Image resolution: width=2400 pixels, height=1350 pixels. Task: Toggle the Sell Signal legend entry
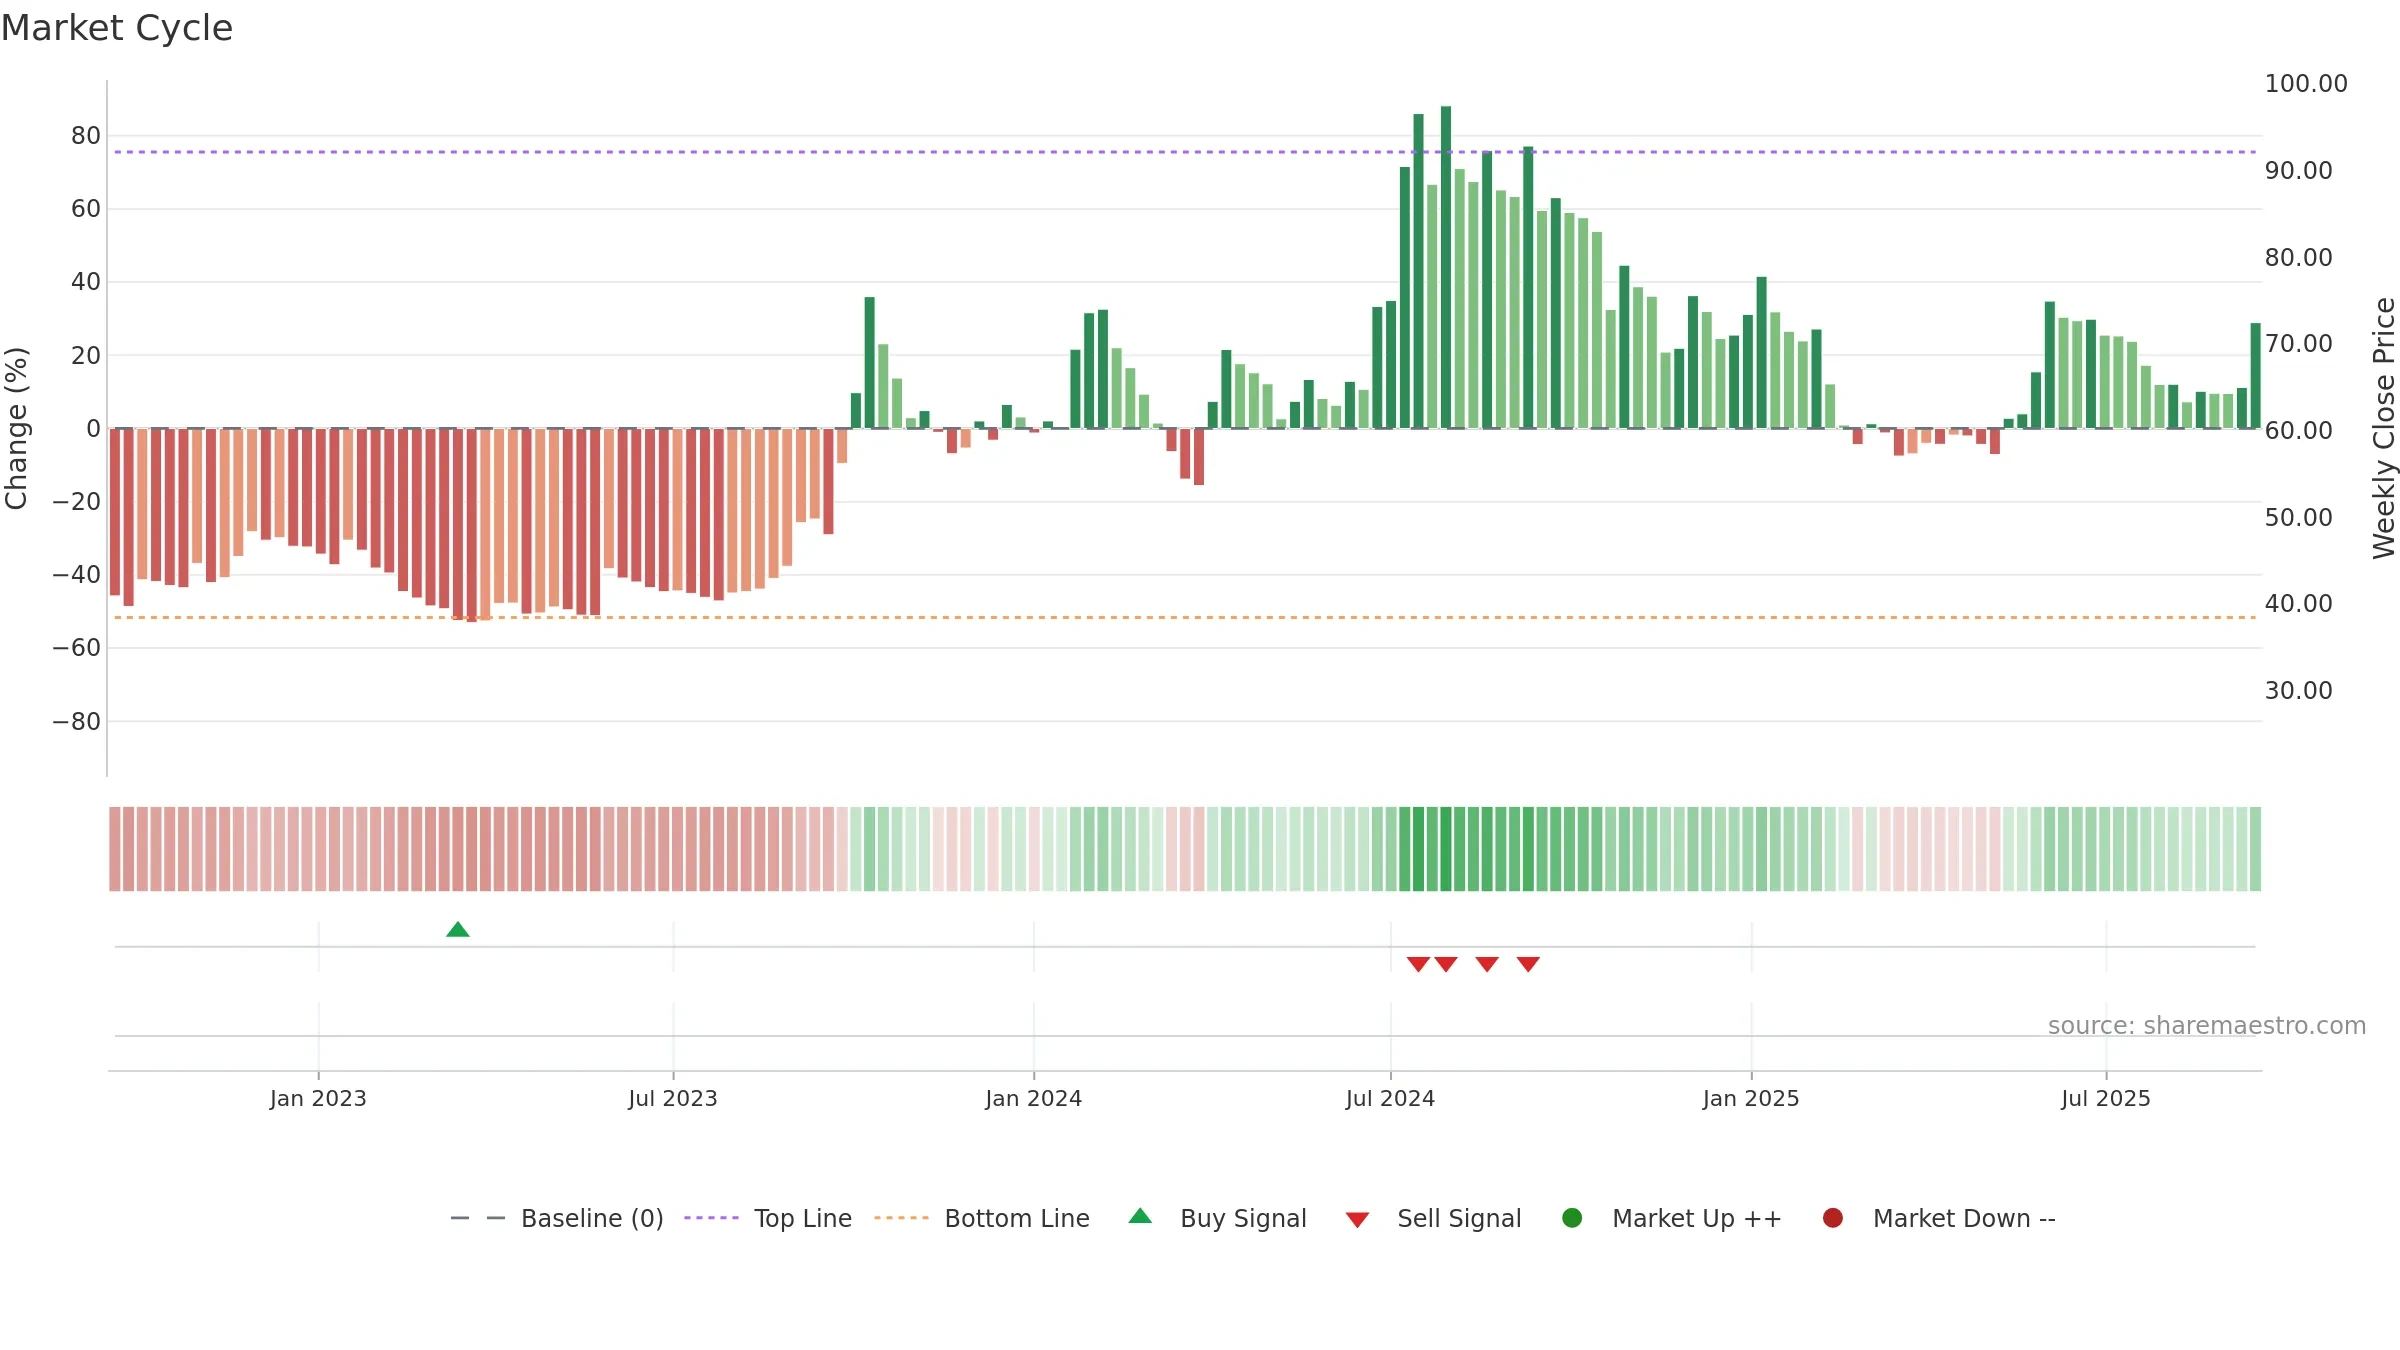click(x=1433, y=1218)
